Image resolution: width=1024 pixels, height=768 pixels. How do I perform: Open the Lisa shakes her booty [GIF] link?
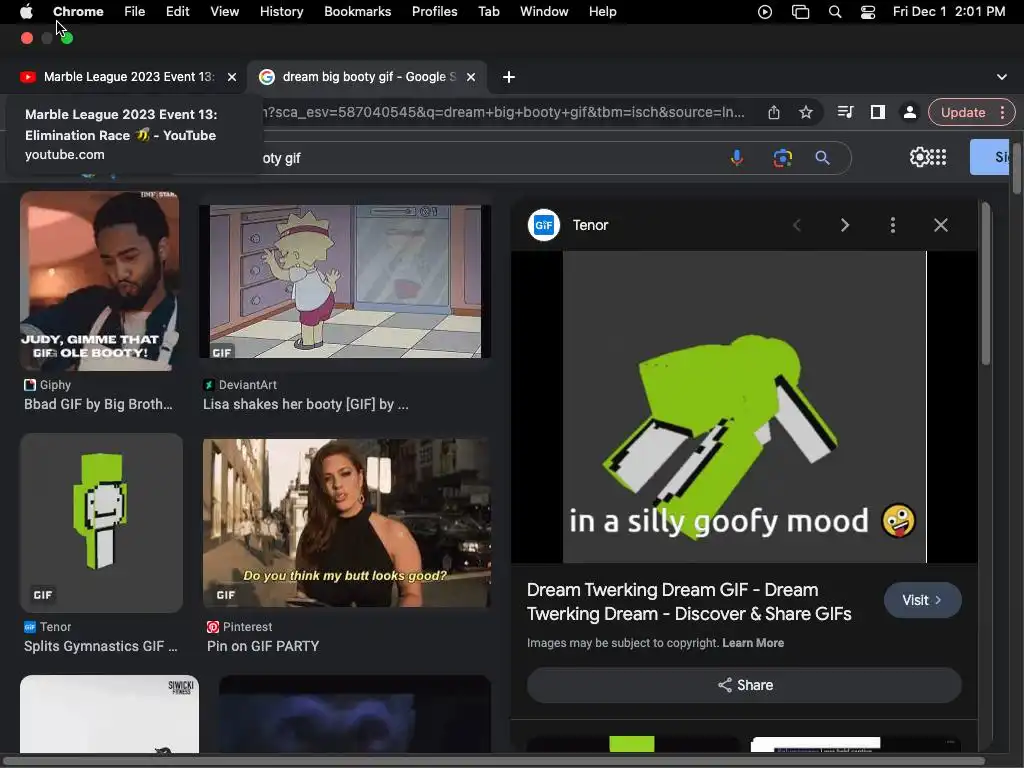306,404
